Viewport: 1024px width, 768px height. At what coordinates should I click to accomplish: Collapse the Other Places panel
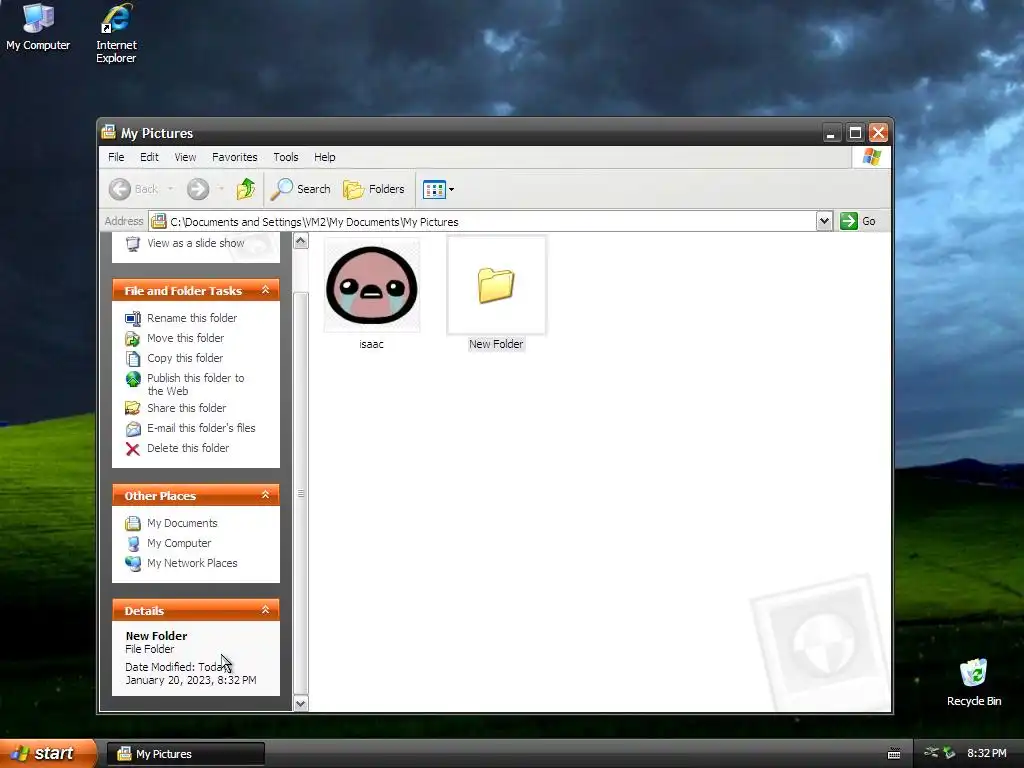265,495
